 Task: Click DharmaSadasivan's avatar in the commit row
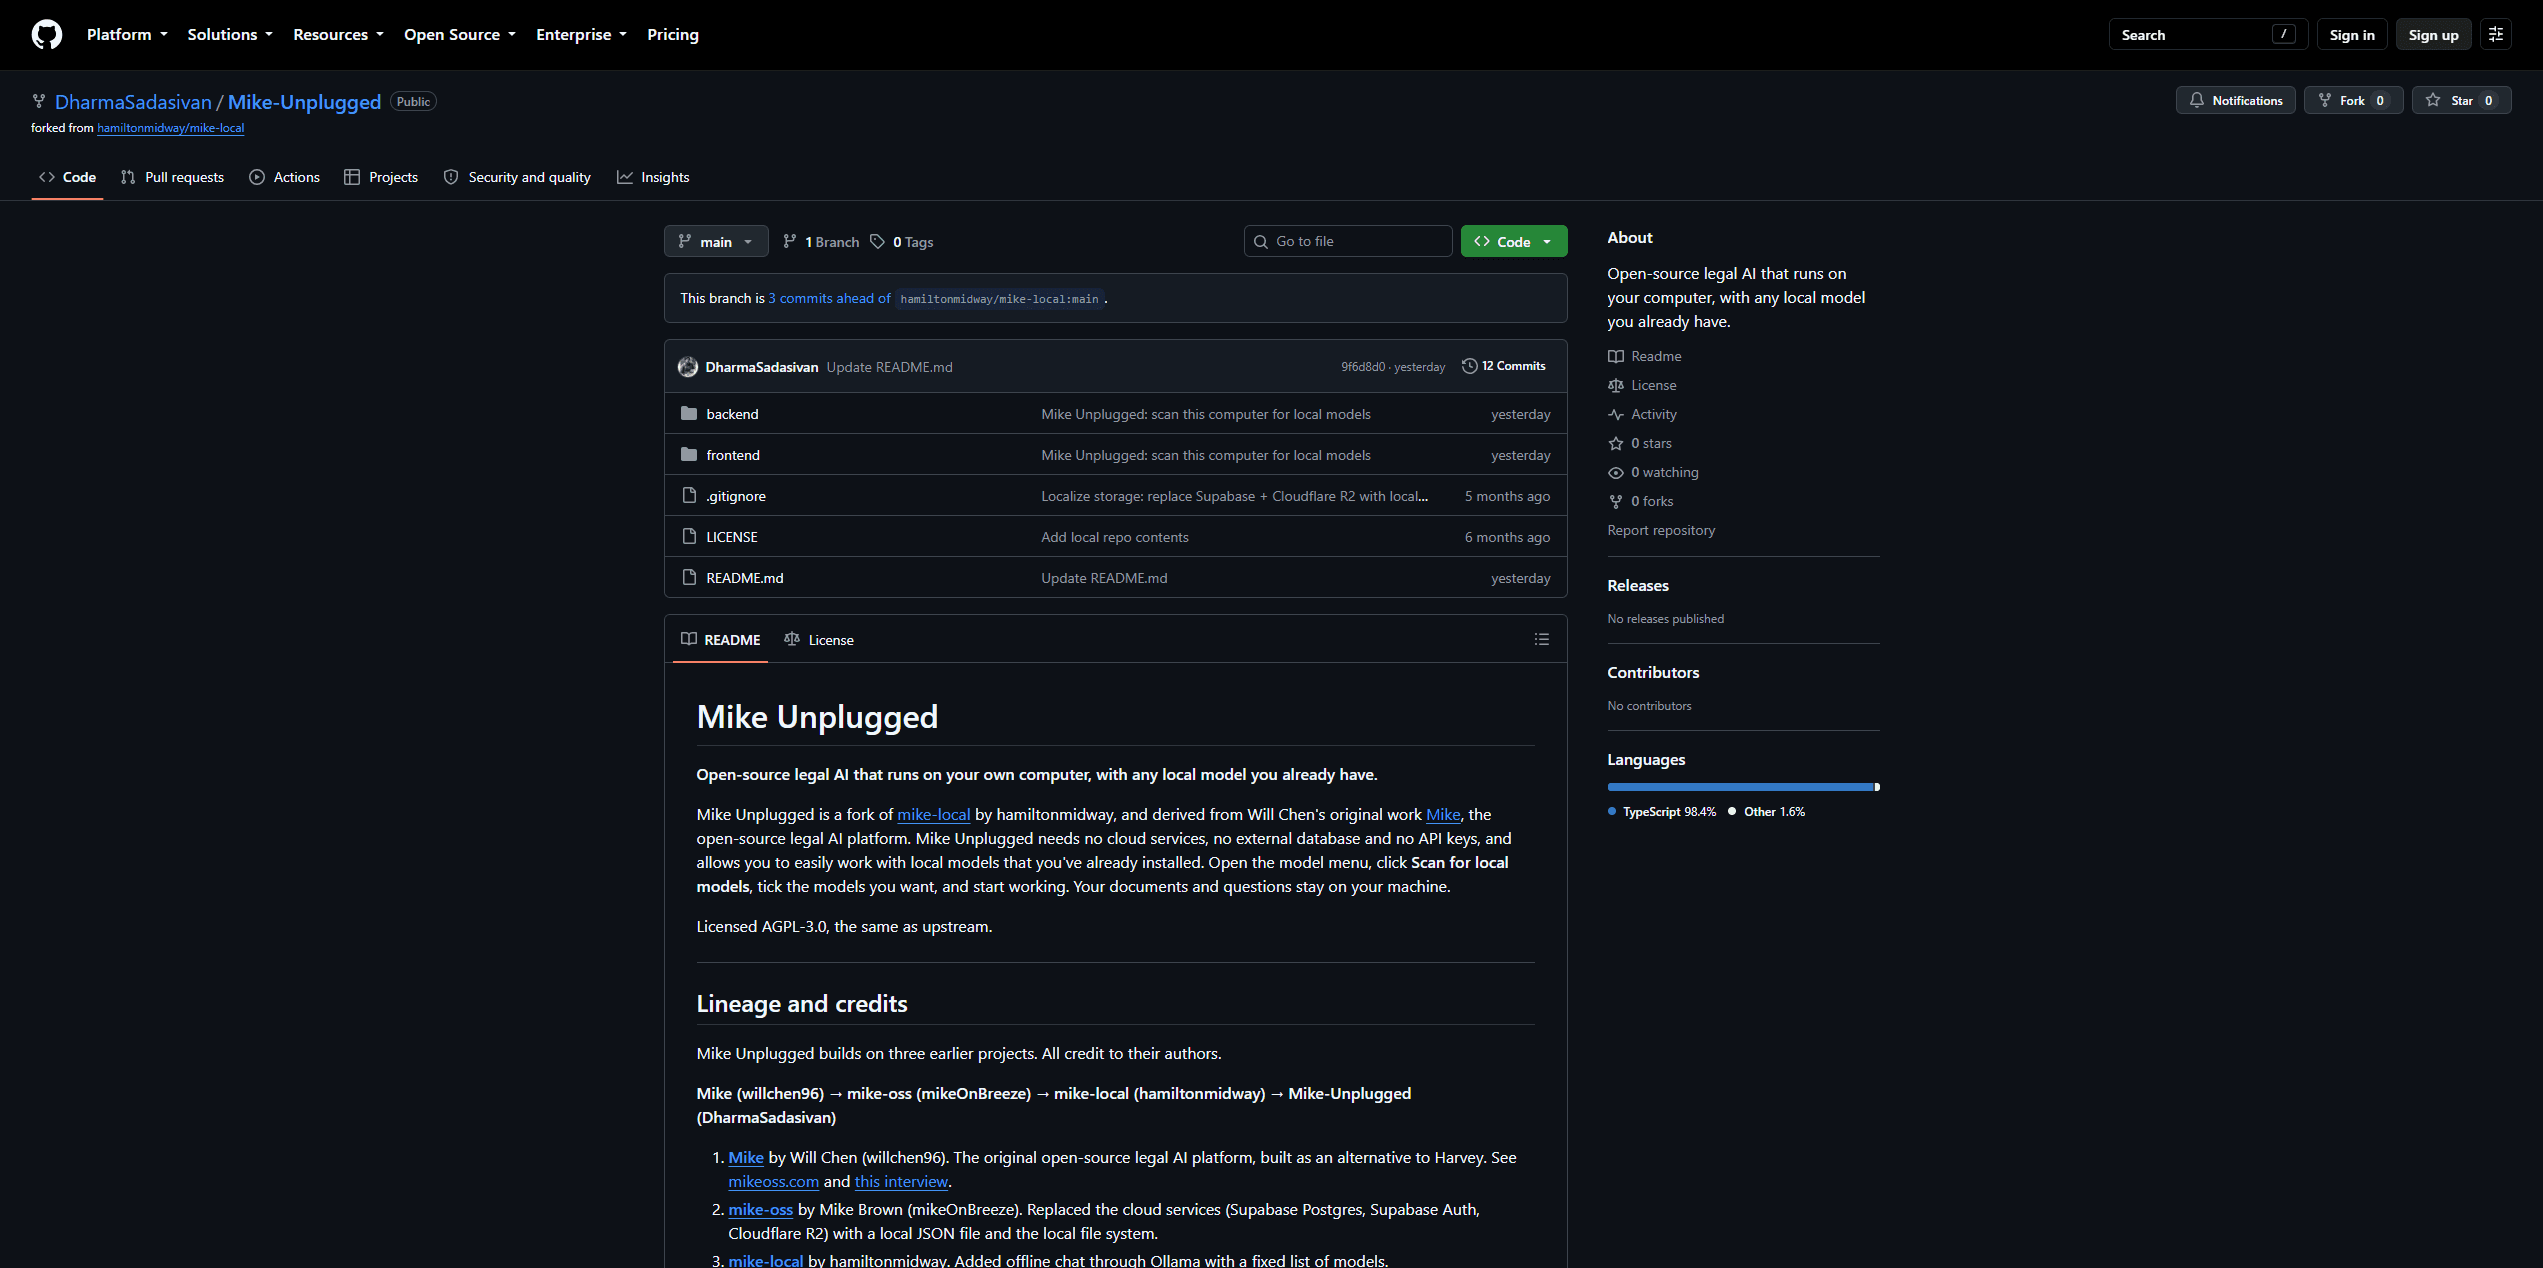click(x=688, y=367)
